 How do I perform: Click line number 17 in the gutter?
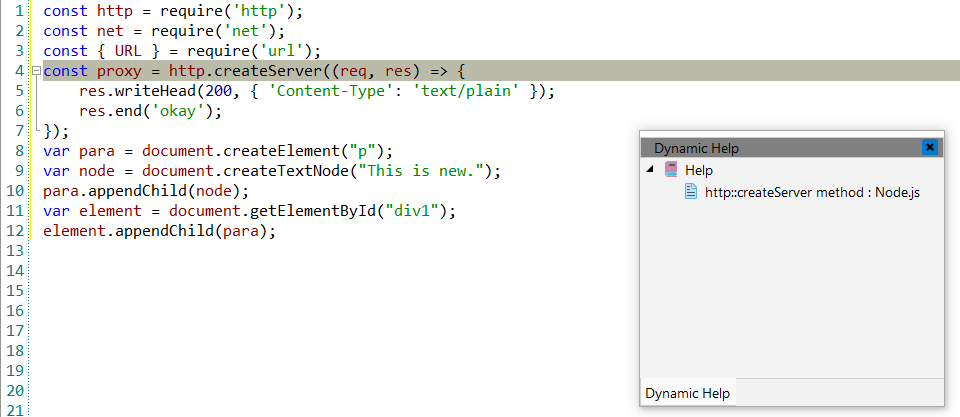tap(15, 331)
